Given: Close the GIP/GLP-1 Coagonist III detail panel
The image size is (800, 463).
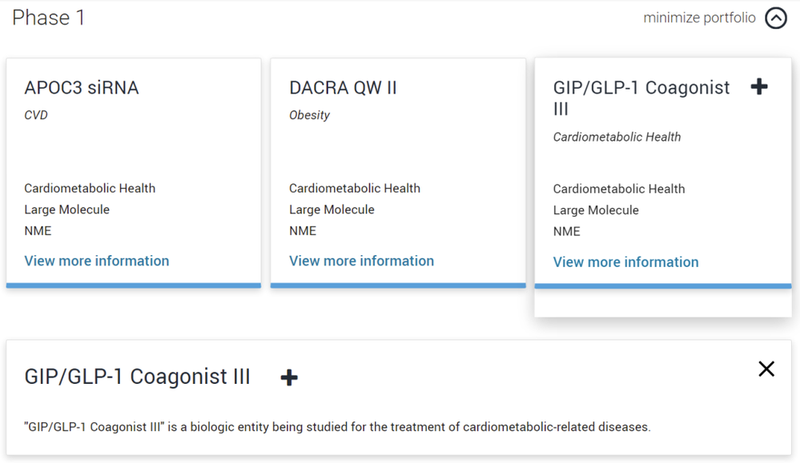Looking at the screenshot, I should click(766, 369).
